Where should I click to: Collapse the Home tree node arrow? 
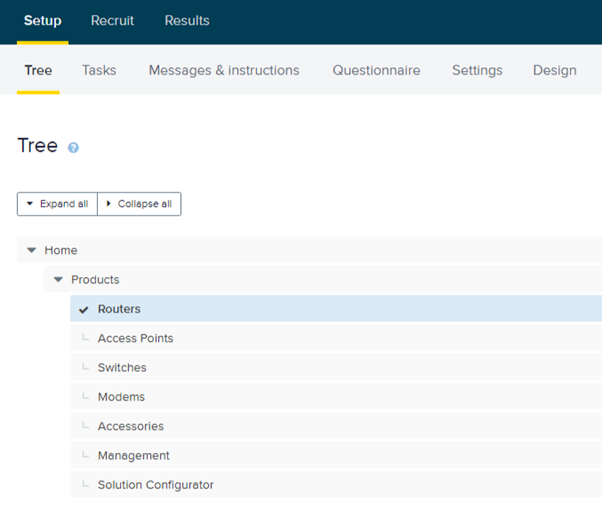[31, 250]
